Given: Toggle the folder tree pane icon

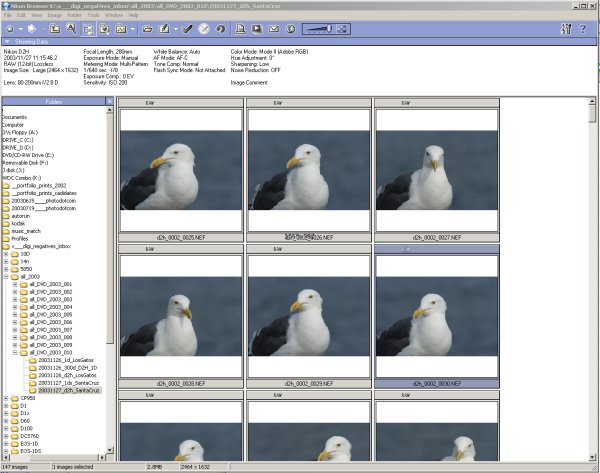Looking at the screenshot, I should 88,29.
